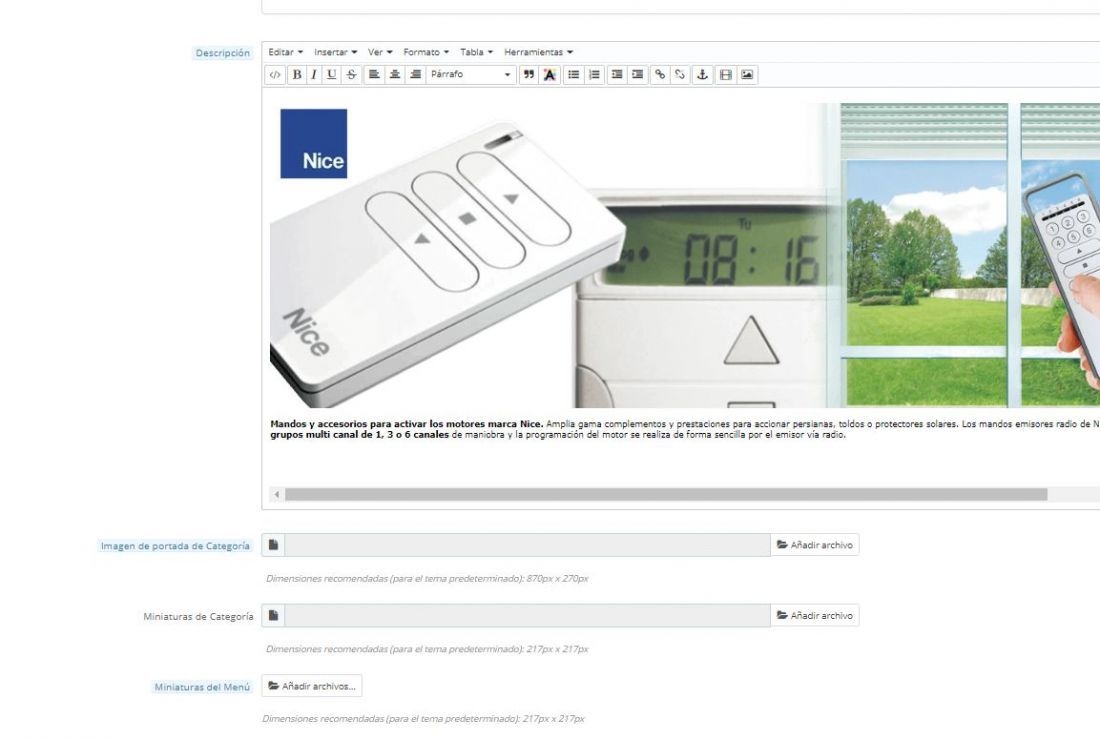Insert a bulleted list
This screenshot has height=740, width=1100.
574,74
